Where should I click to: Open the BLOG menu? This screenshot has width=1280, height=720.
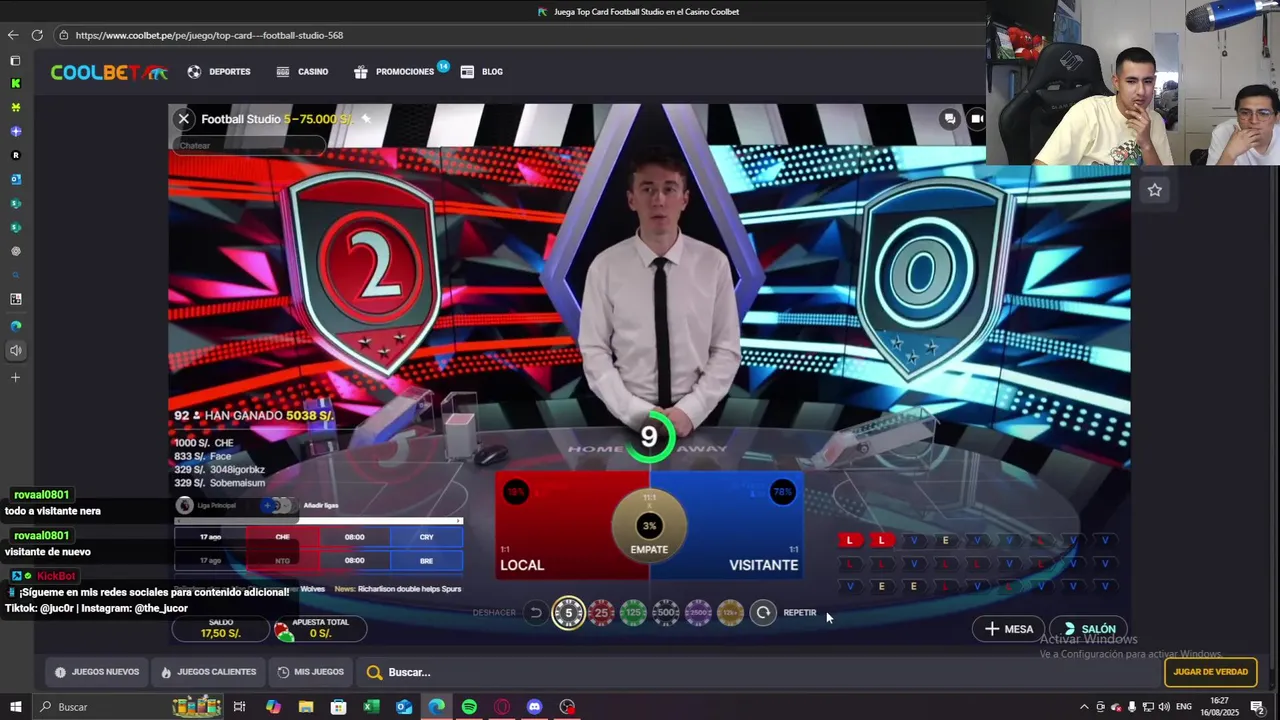[x=482, y=72]
